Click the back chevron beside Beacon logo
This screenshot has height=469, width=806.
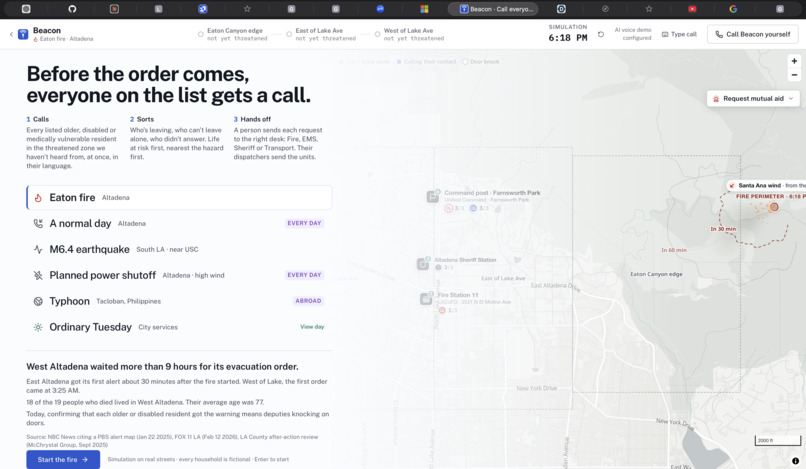click(11, 34)
